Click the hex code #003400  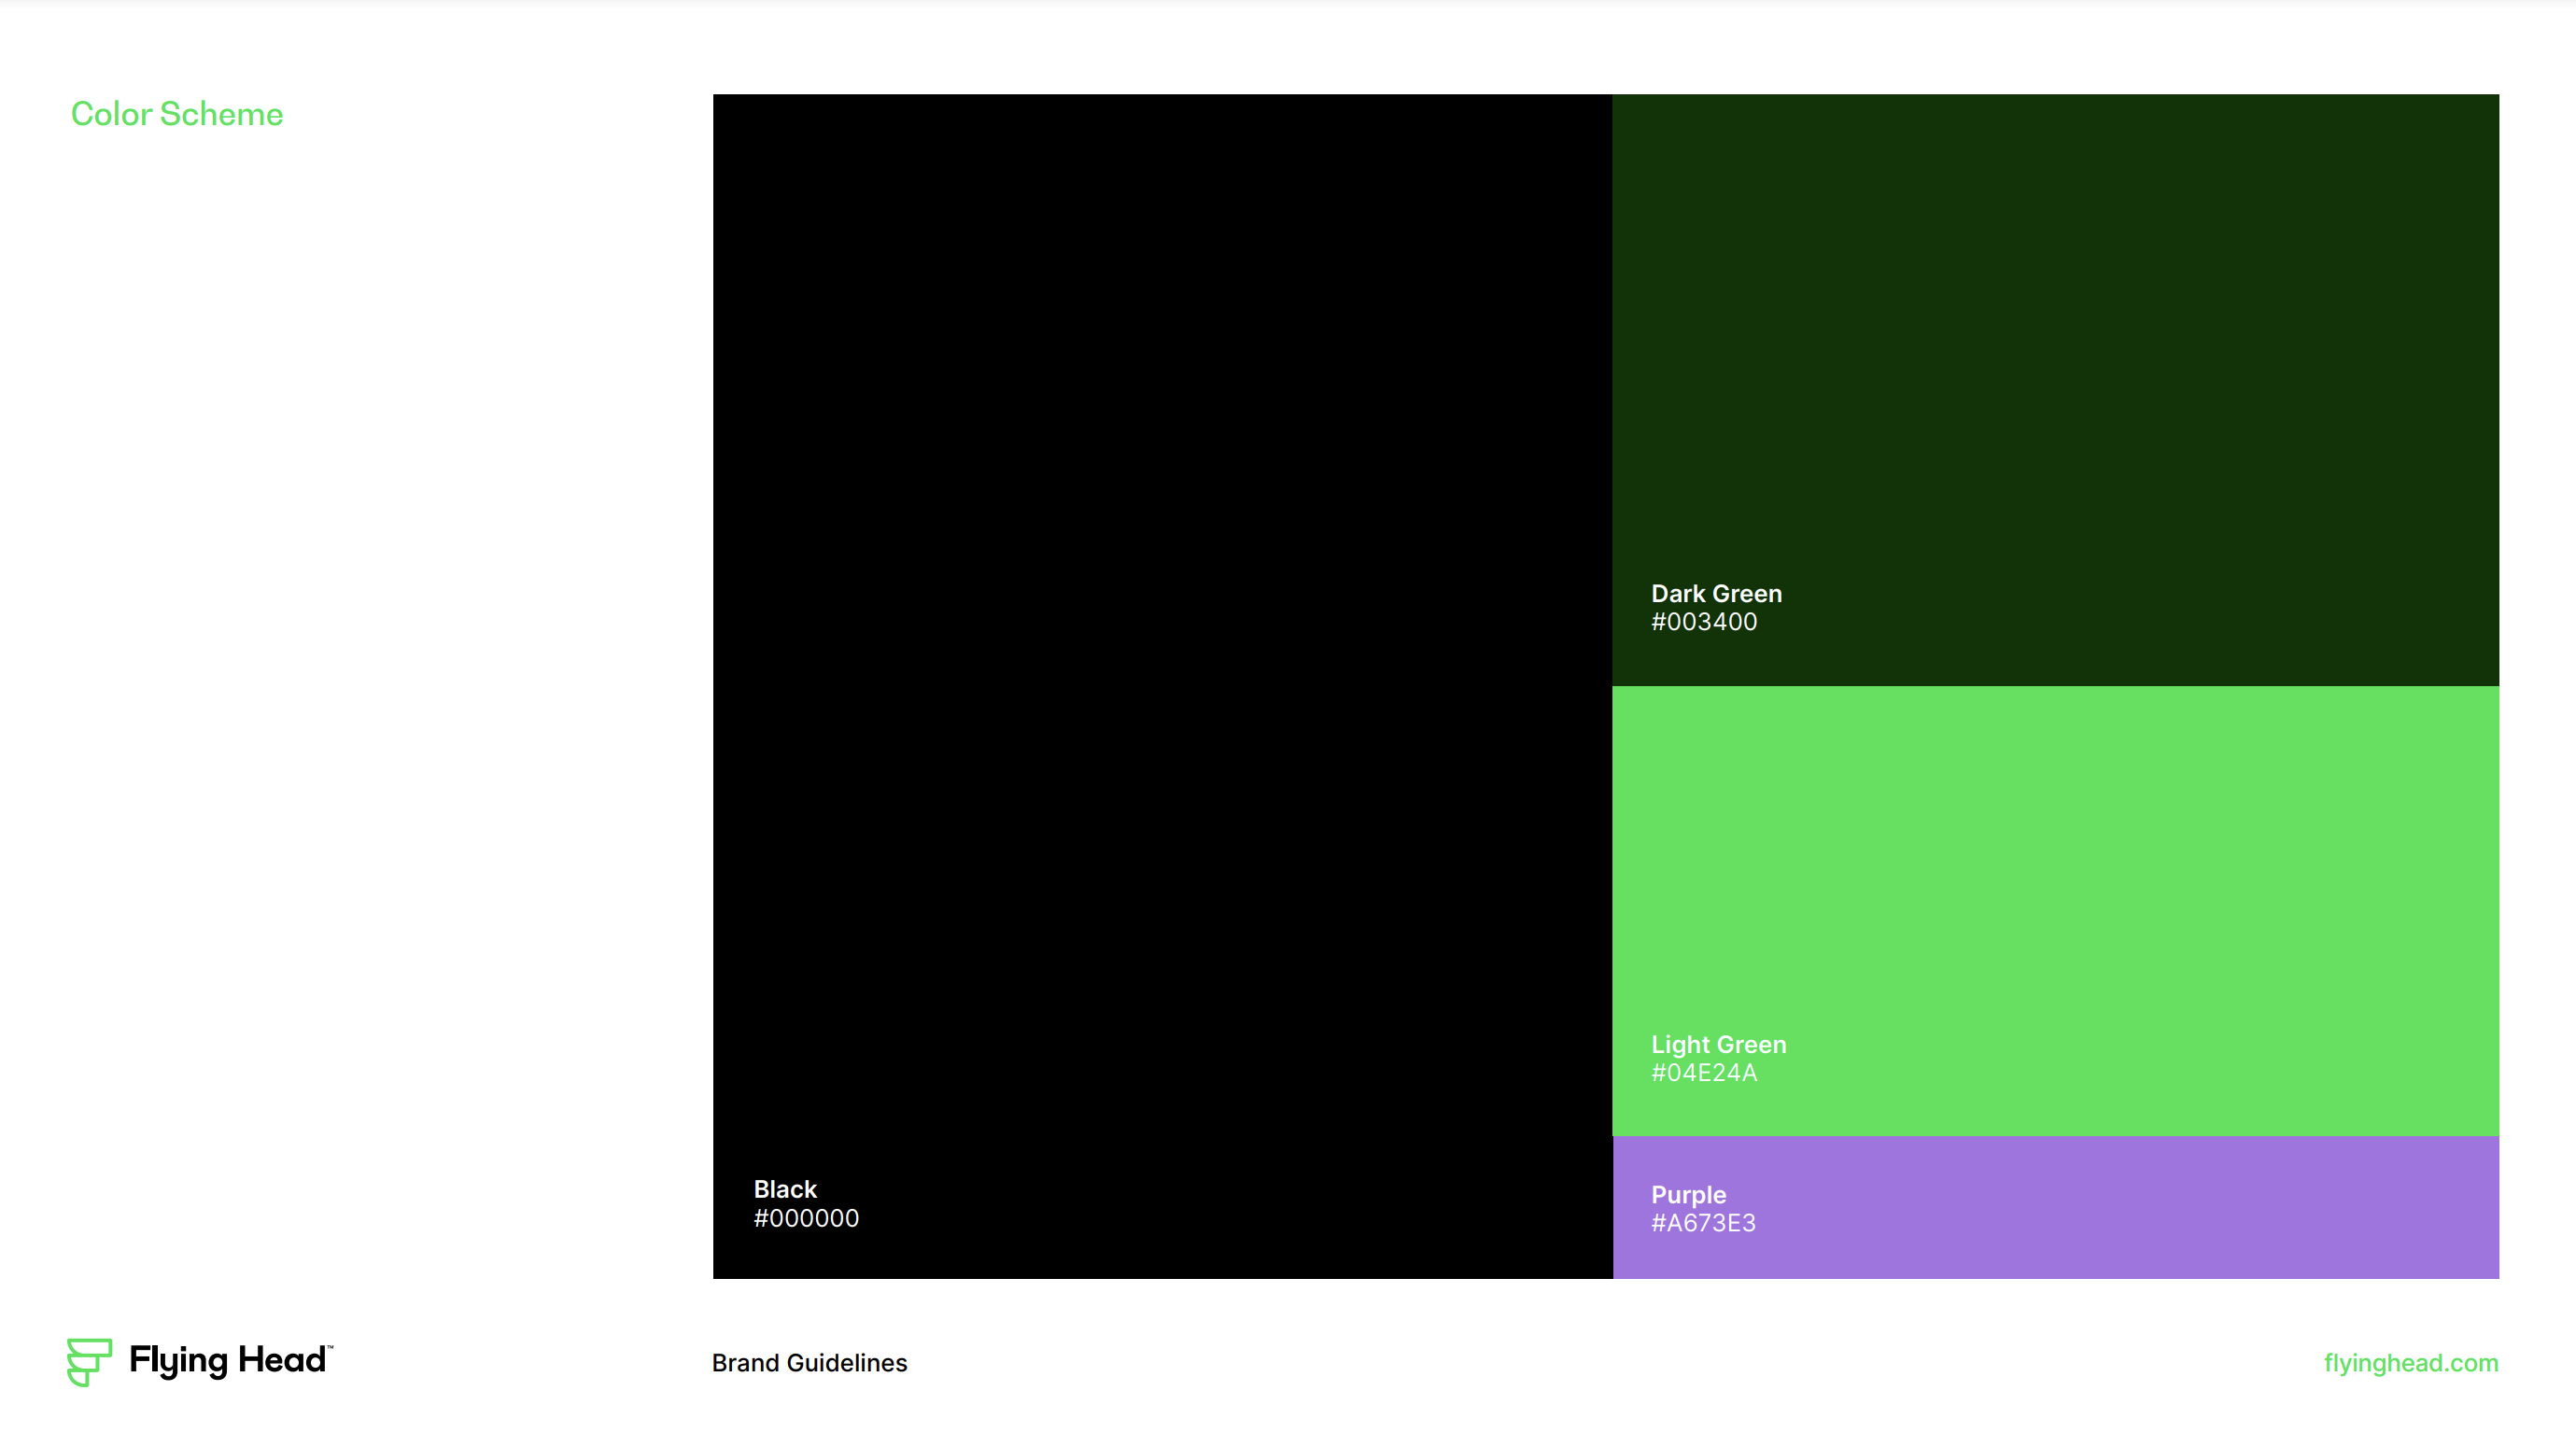coord(1705,621)
